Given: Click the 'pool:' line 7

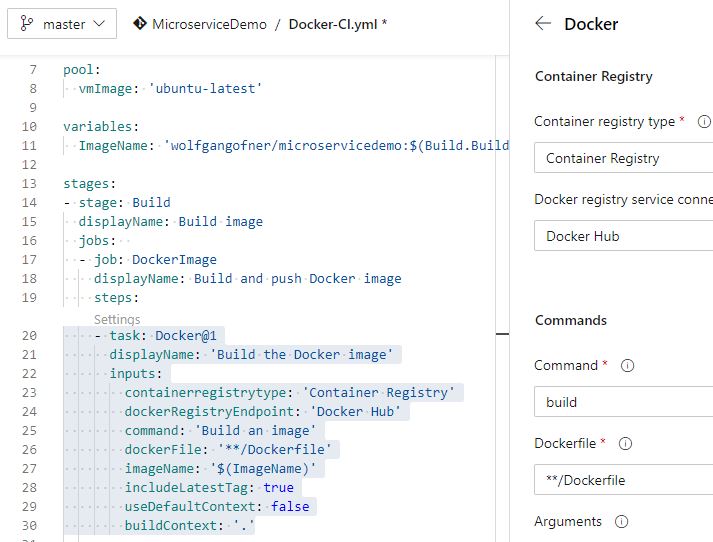Looking at the screenshot, I should point(82,70).
